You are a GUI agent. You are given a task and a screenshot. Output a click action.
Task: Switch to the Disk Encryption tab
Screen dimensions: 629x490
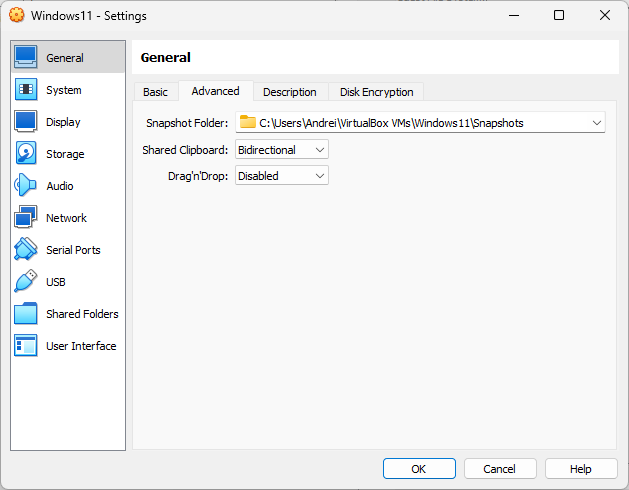coord(376,92)
